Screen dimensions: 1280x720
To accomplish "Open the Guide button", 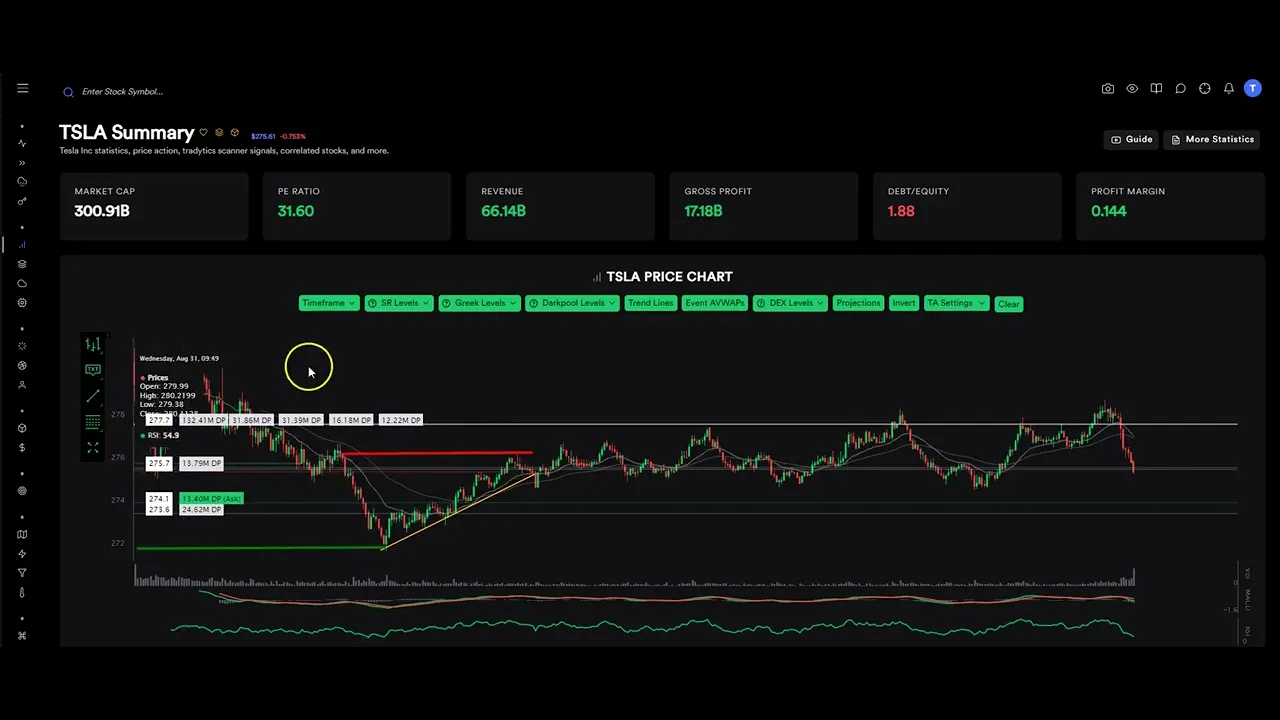I will pyautogui.click(x=1131, y=139).
